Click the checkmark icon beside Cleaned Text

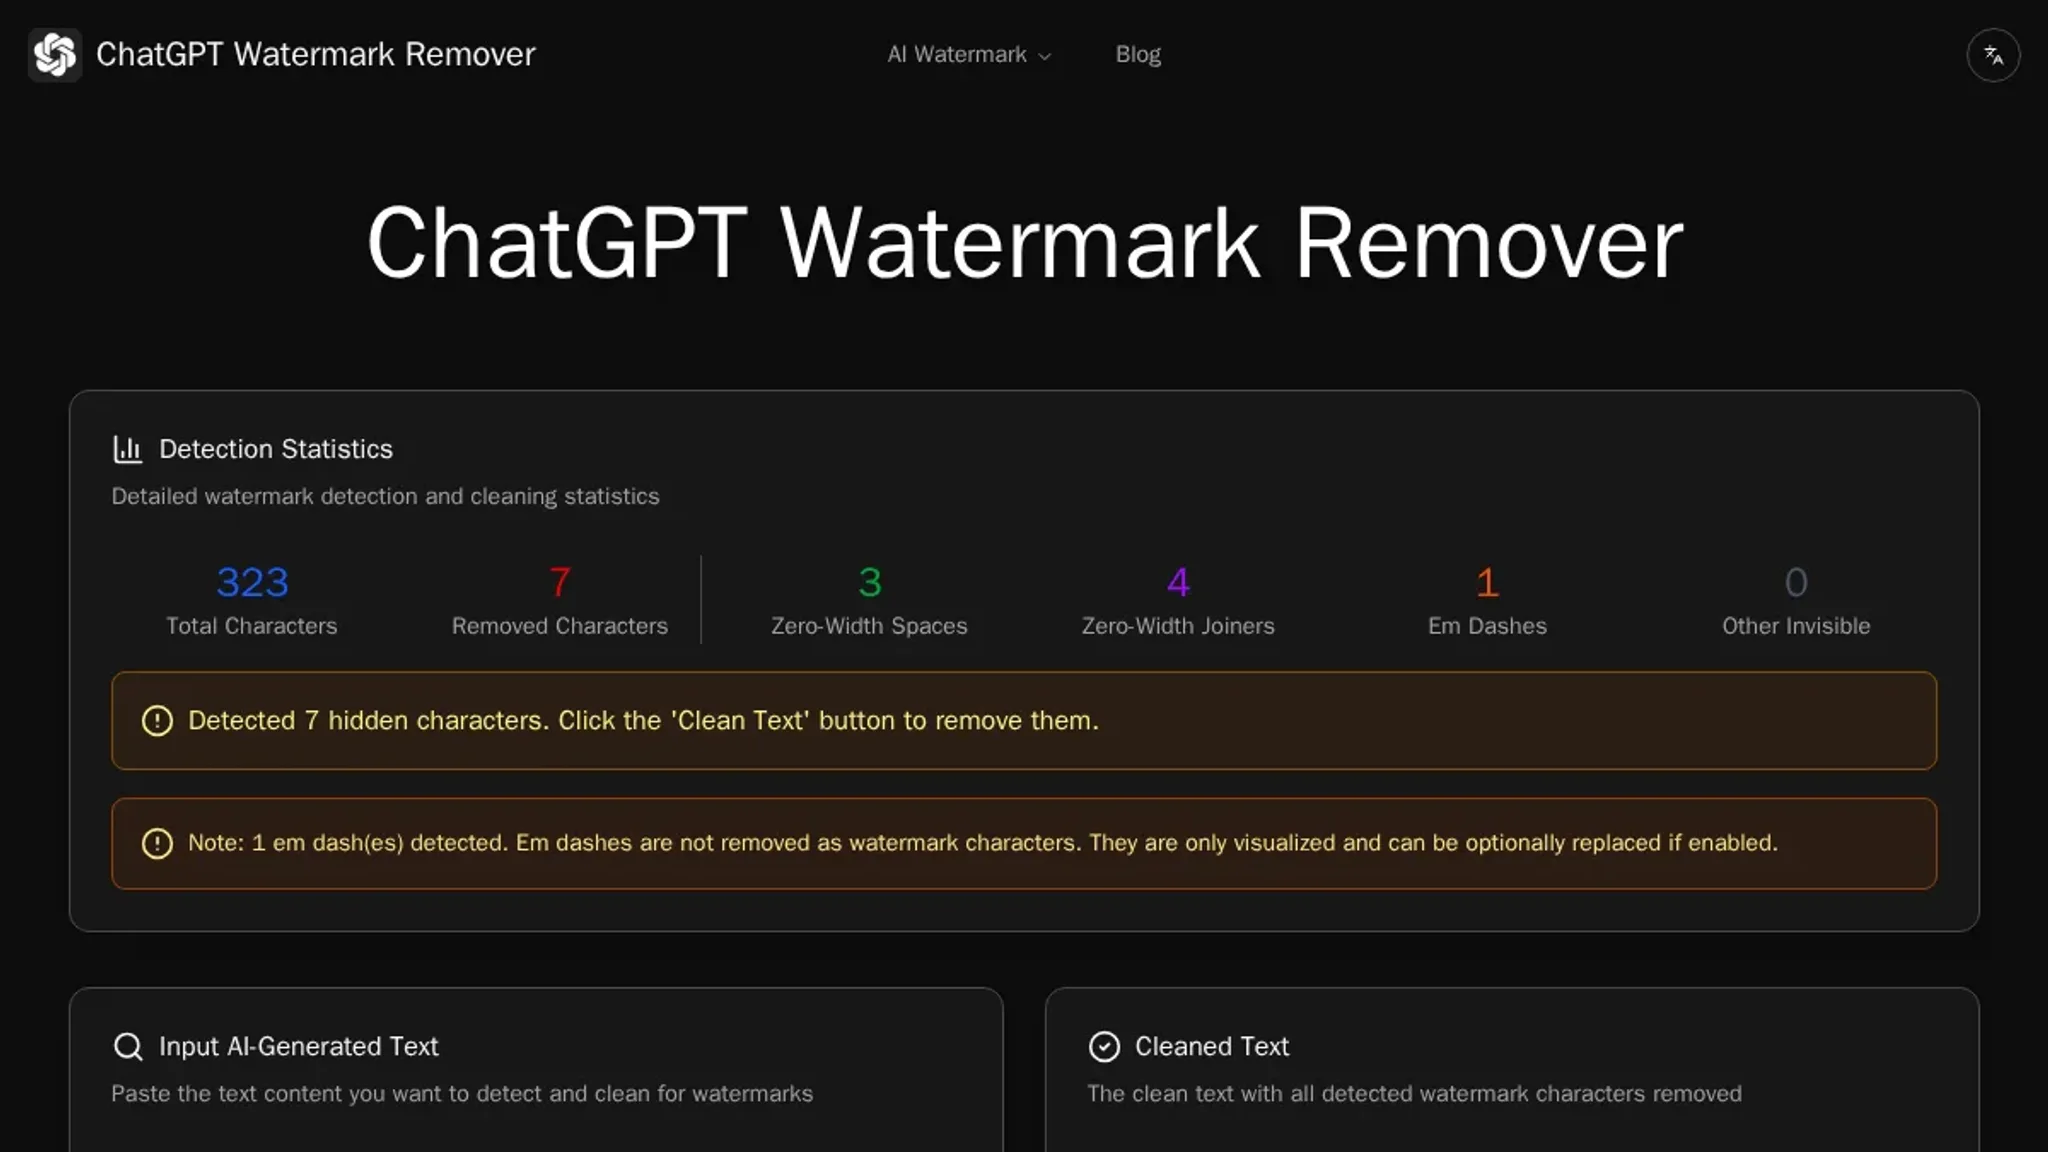point(1104,1046)
